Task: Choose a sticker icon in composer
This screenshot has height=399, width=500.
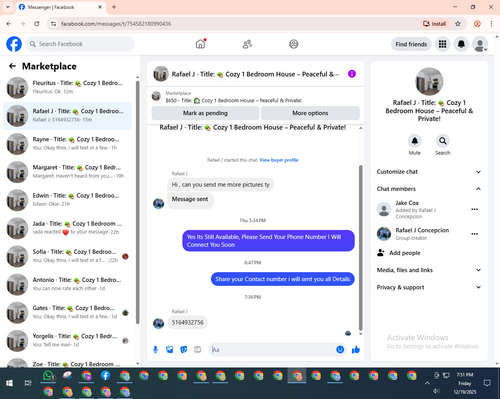Action: pyautogui.click(x=184, y=350)
